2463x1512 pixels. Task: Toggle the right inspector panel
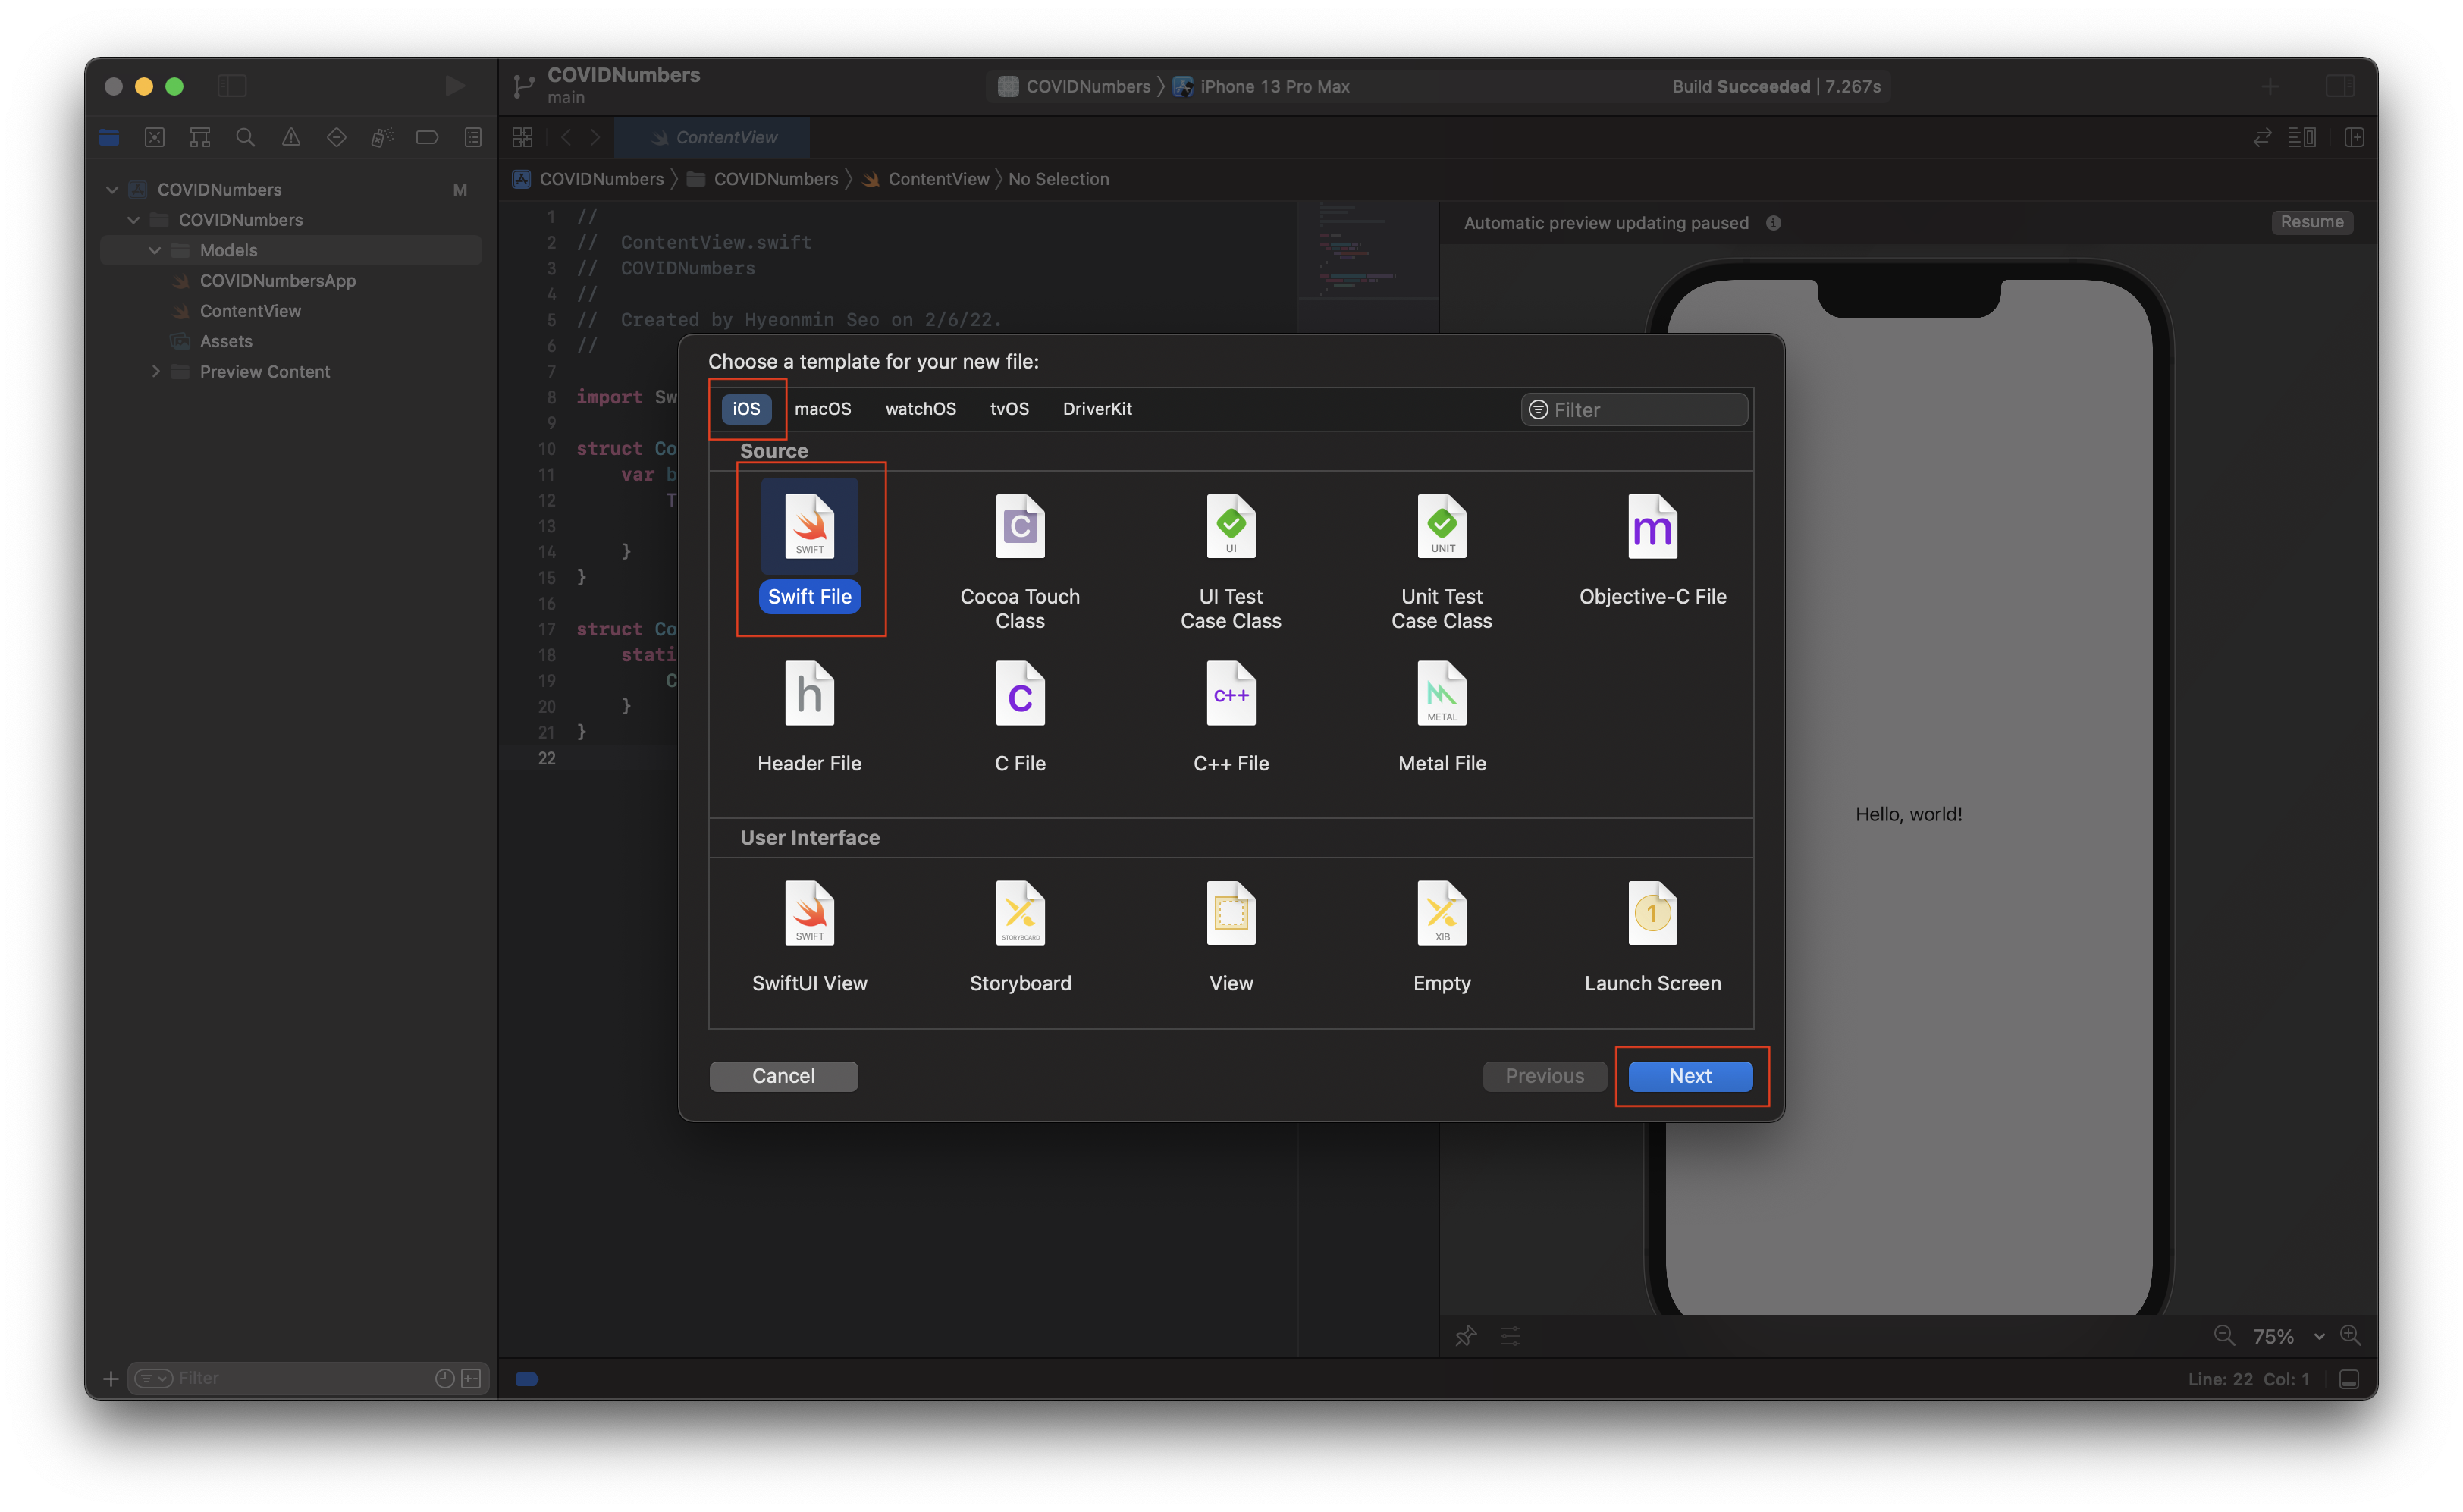[x=2339, y=86]
